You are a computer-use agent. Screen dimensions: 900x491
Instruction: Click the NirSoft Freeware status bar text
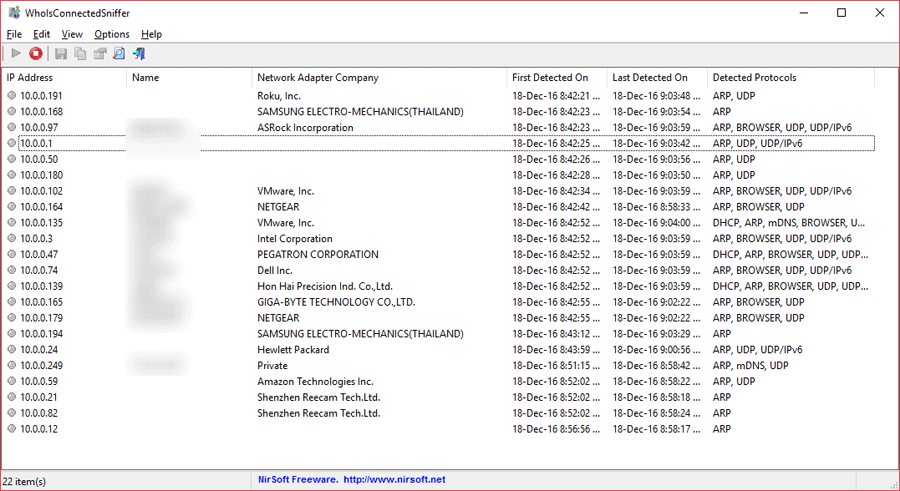click(x=297, y=480)
